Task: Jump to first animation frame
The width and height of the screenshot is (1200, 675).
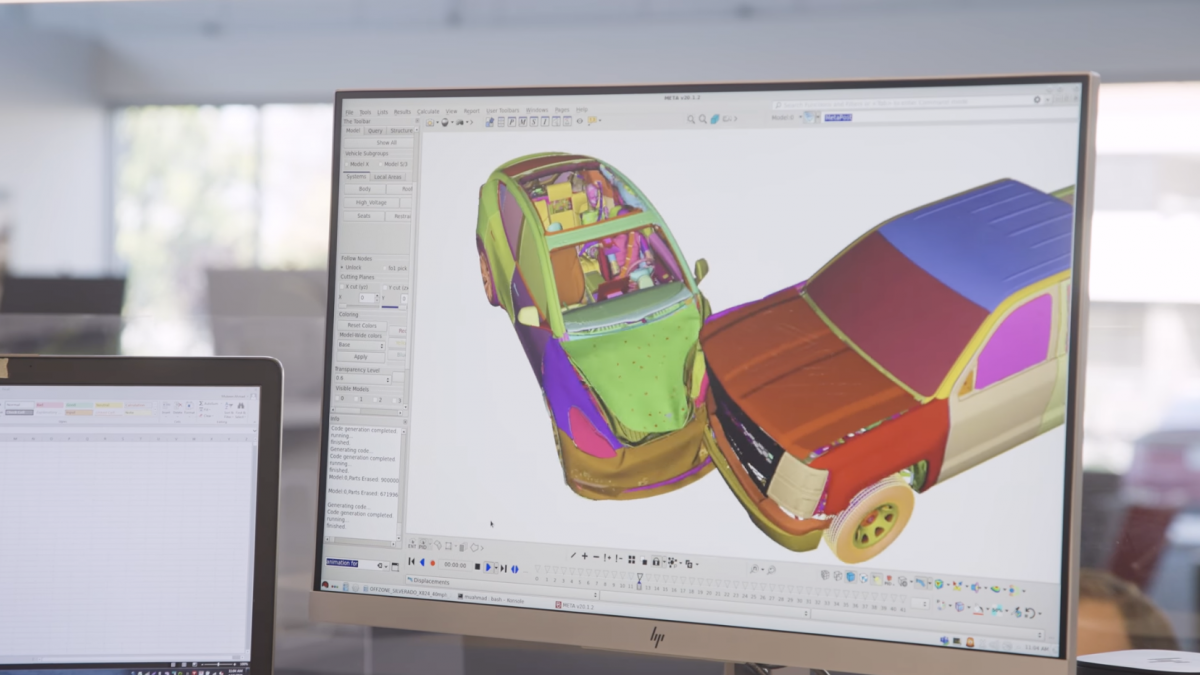Action: pos(411,562)
